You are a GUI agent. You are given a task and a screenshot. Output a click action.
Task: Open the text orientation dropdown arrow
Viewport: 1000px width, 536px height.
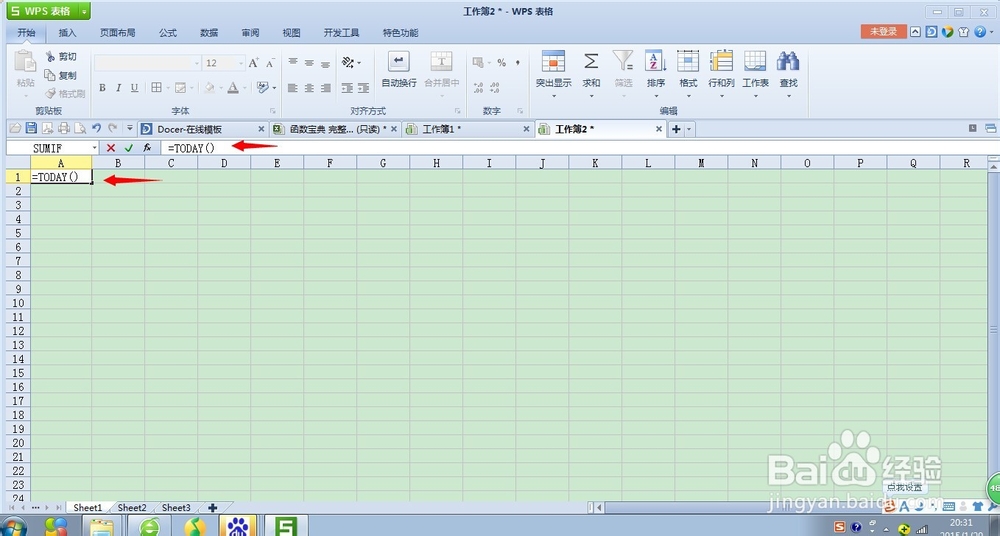click(x=359, y=63)
